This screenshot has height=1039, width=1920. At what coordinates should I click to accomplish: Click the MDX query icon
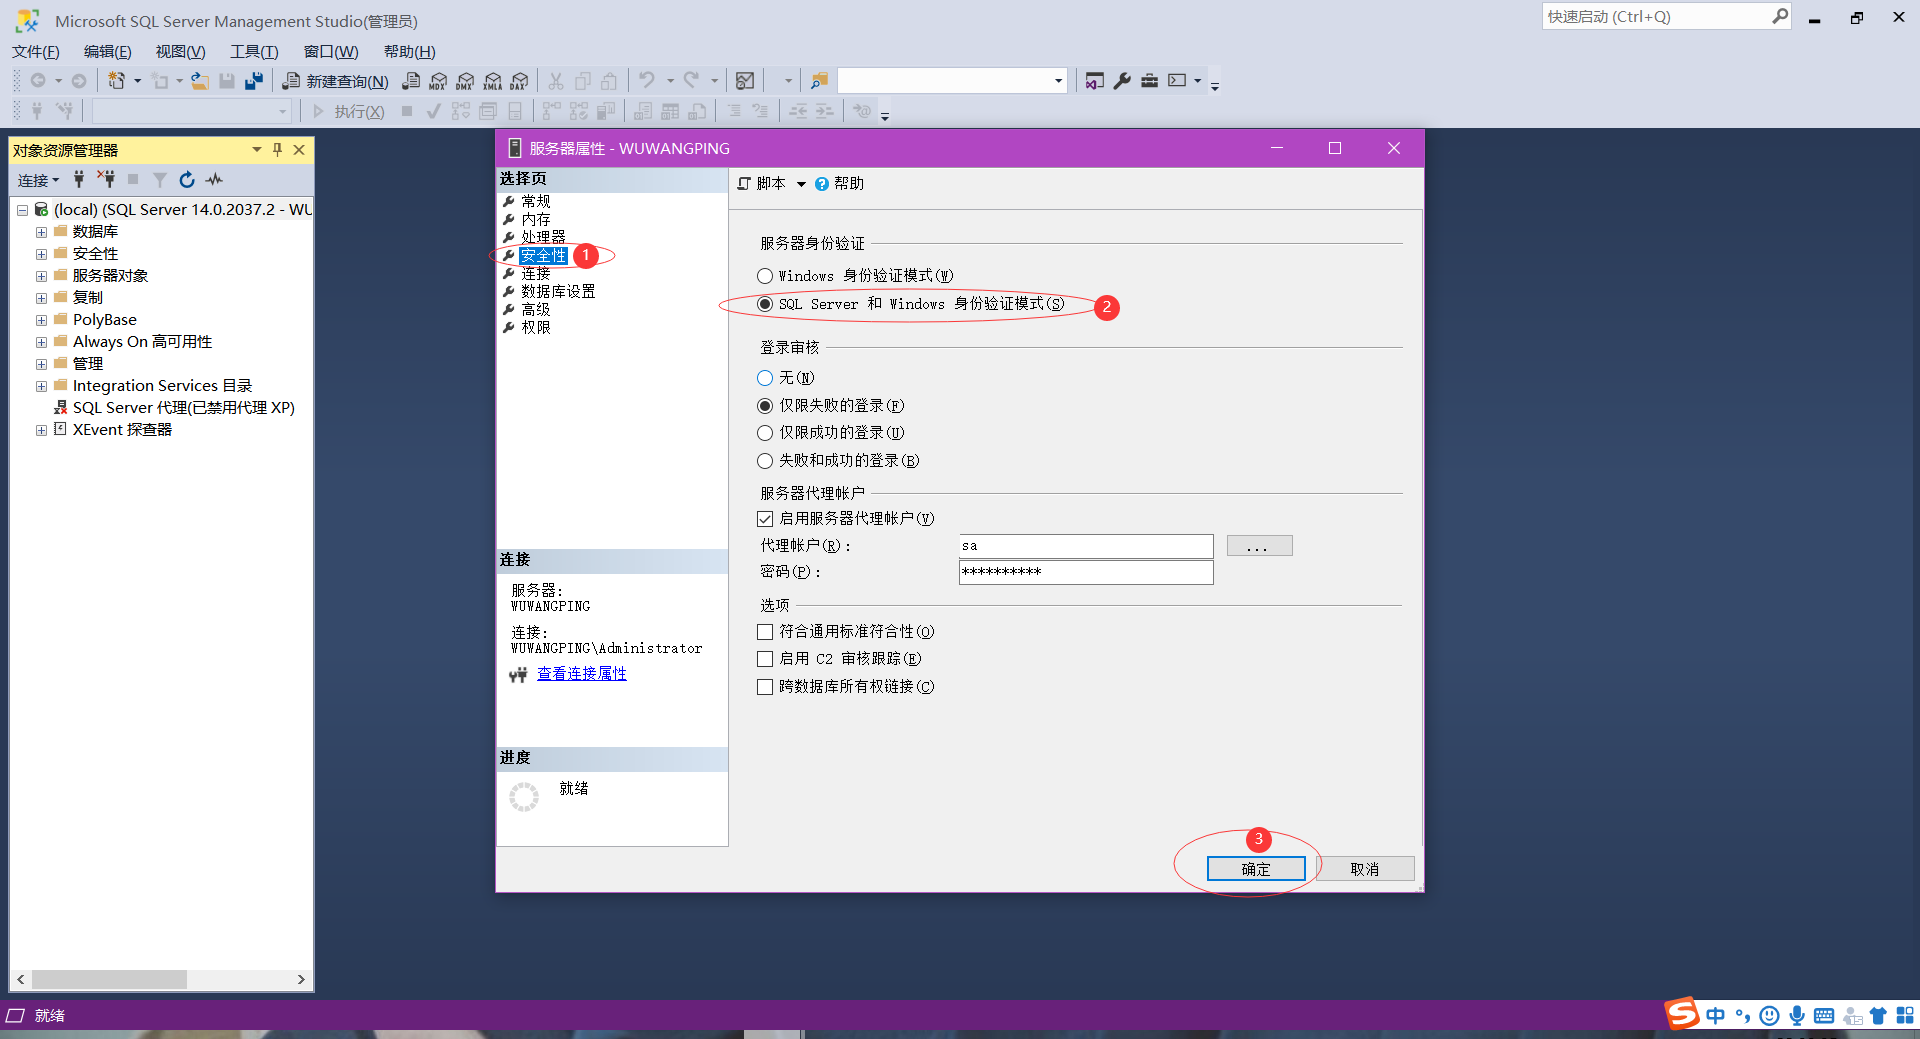pos(438,81)
